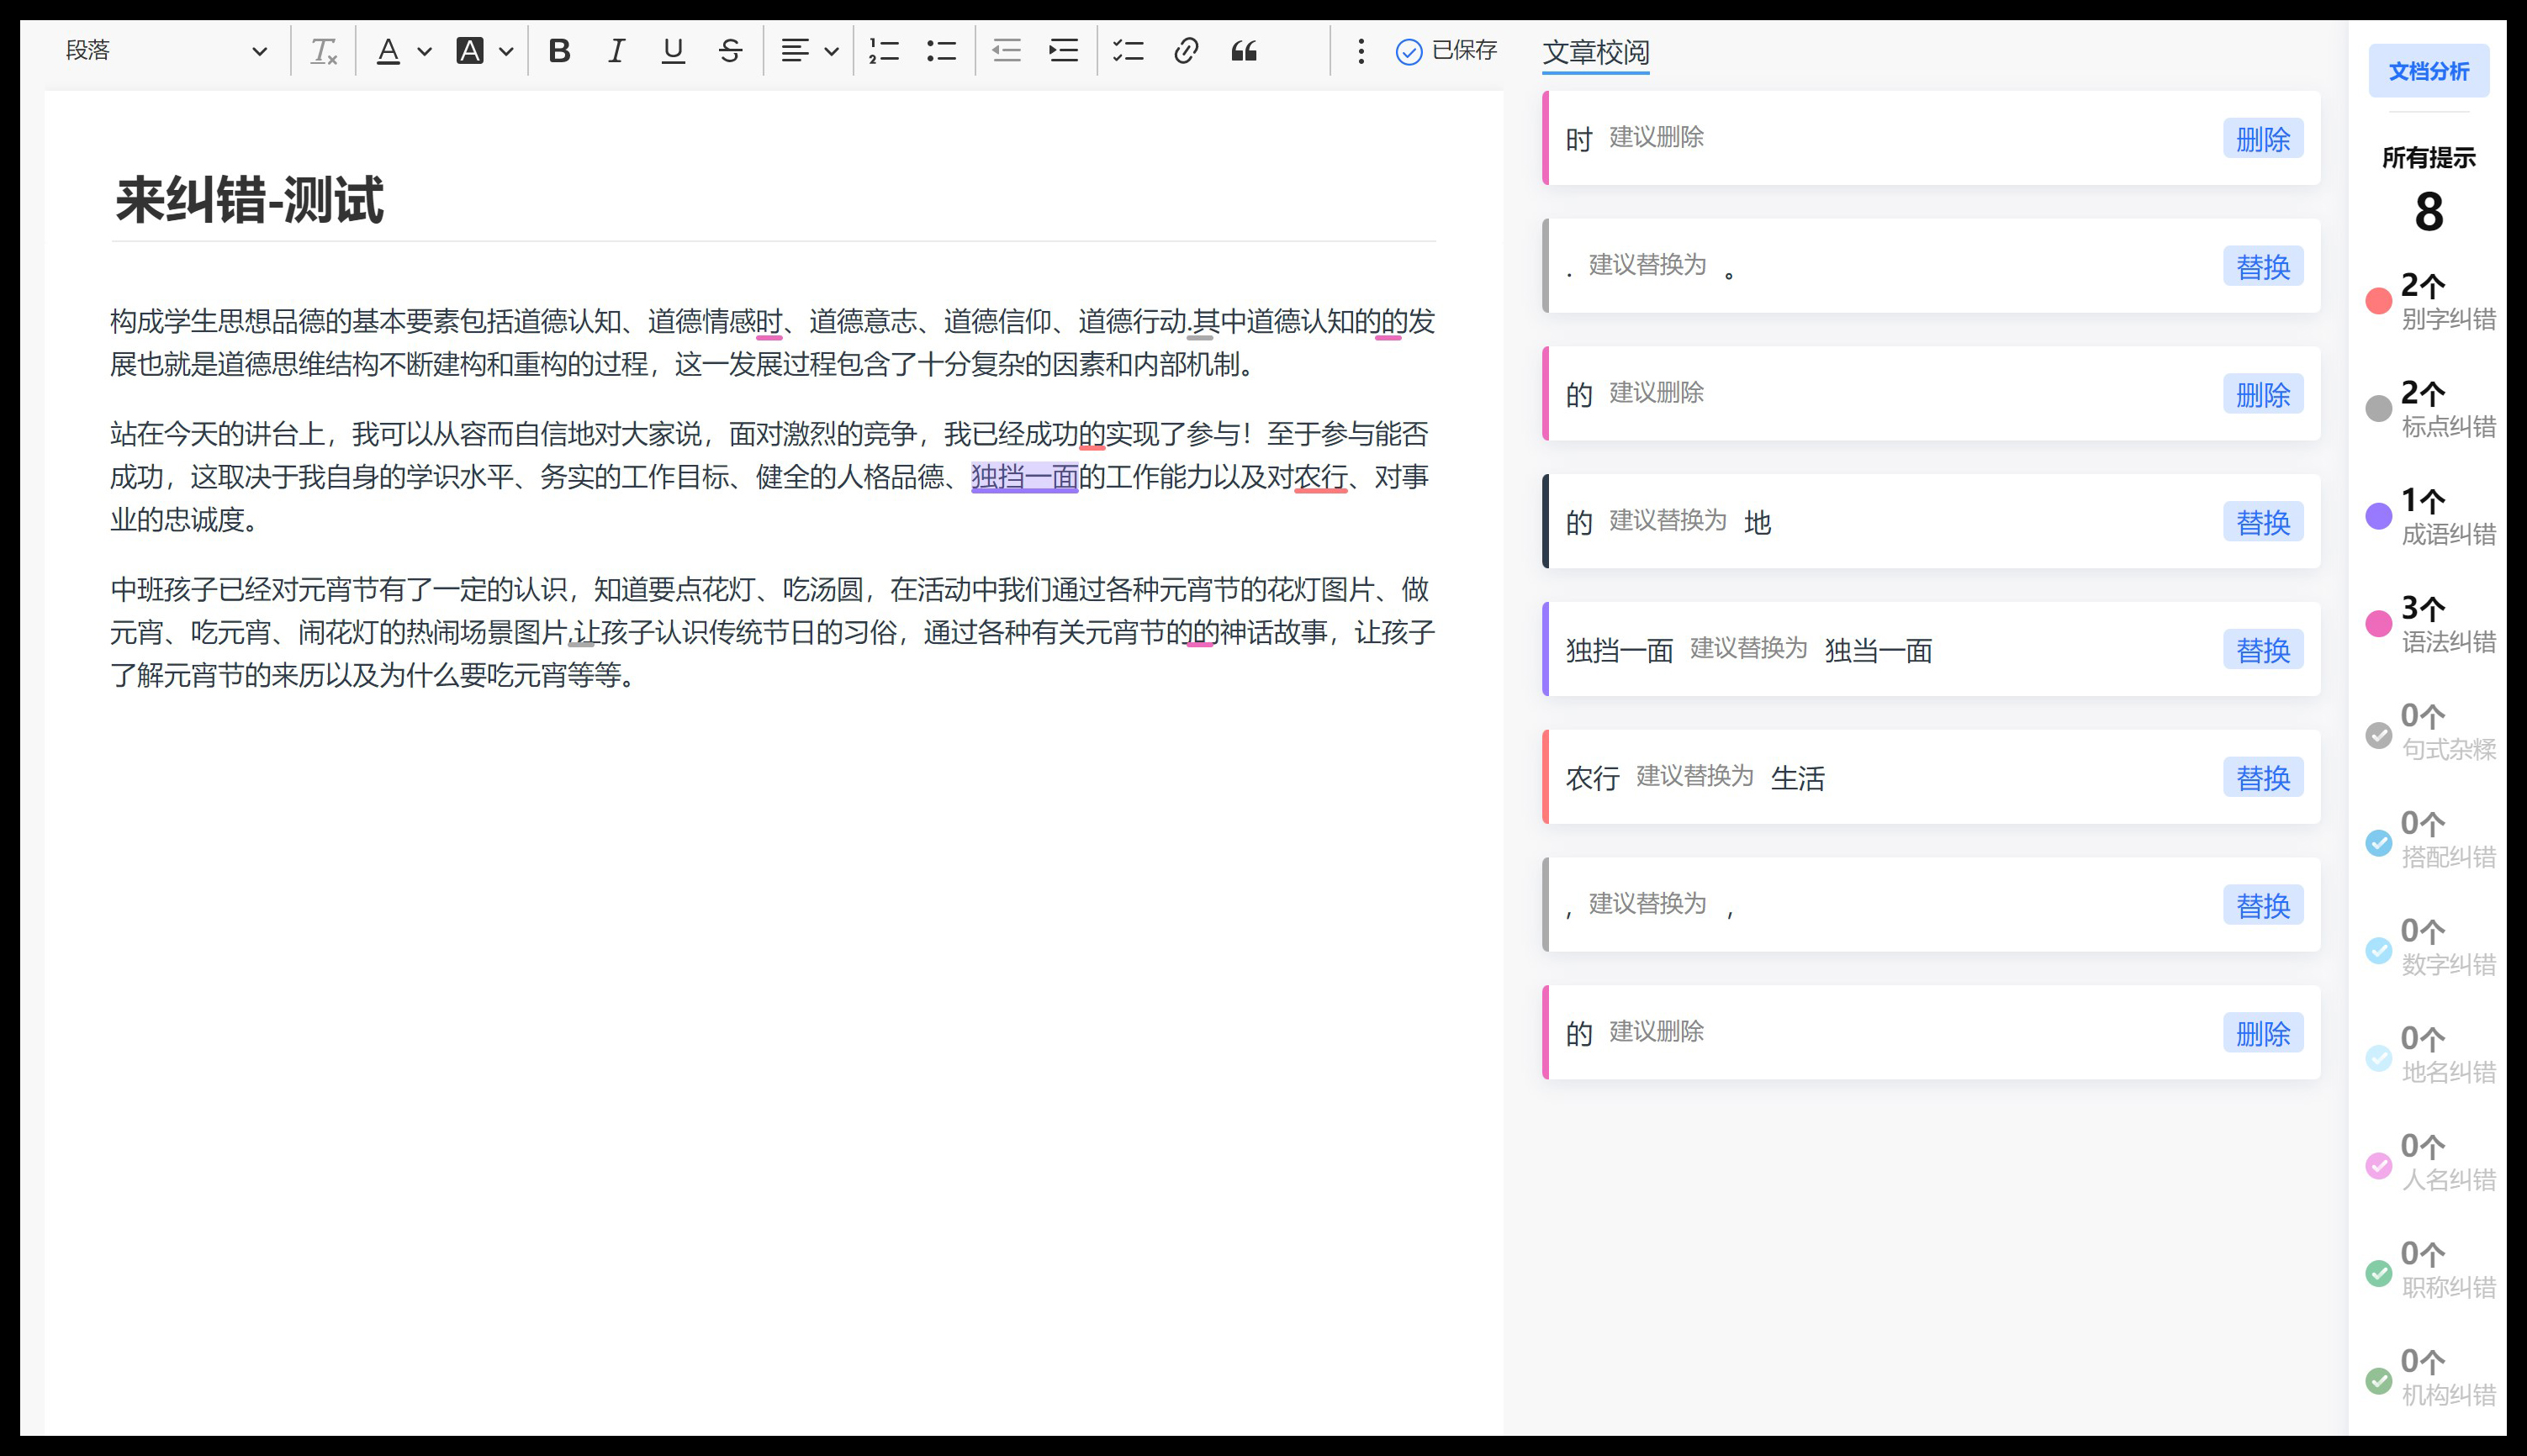Toggle the 人名纠错 category

point(2431,1162)
